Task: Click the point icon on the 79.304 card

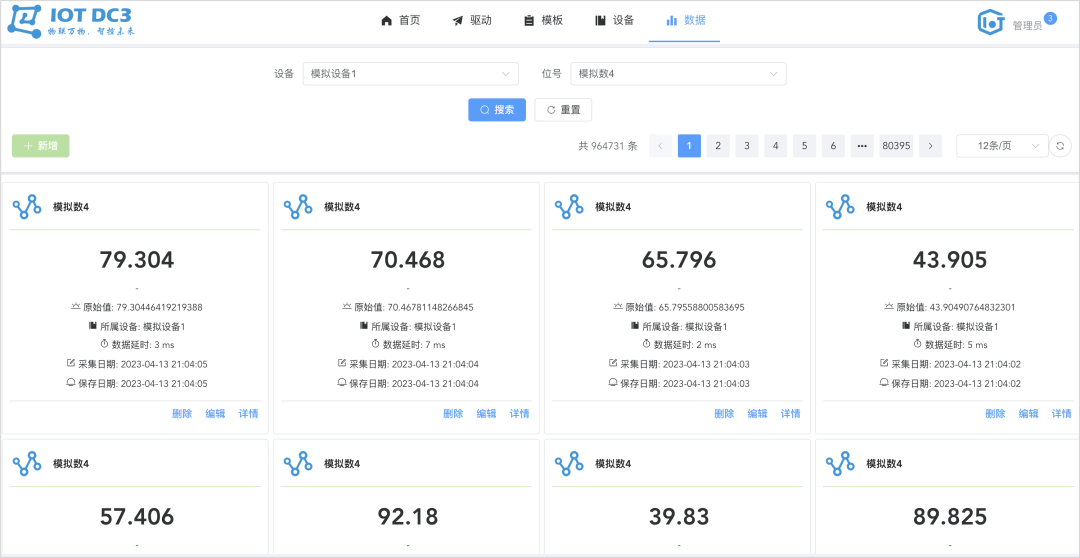Action: pos(28,207)
